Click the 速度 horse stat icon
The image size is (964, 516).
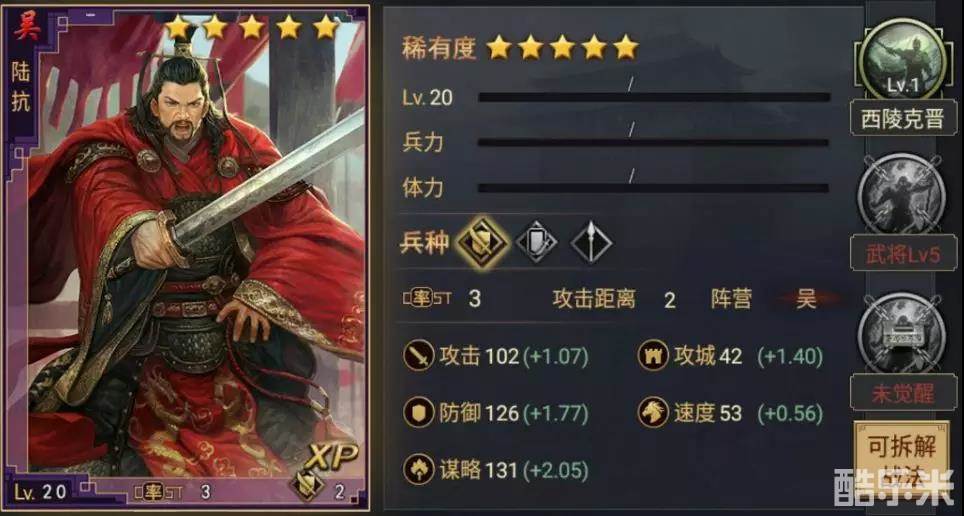tap(653, 413)
